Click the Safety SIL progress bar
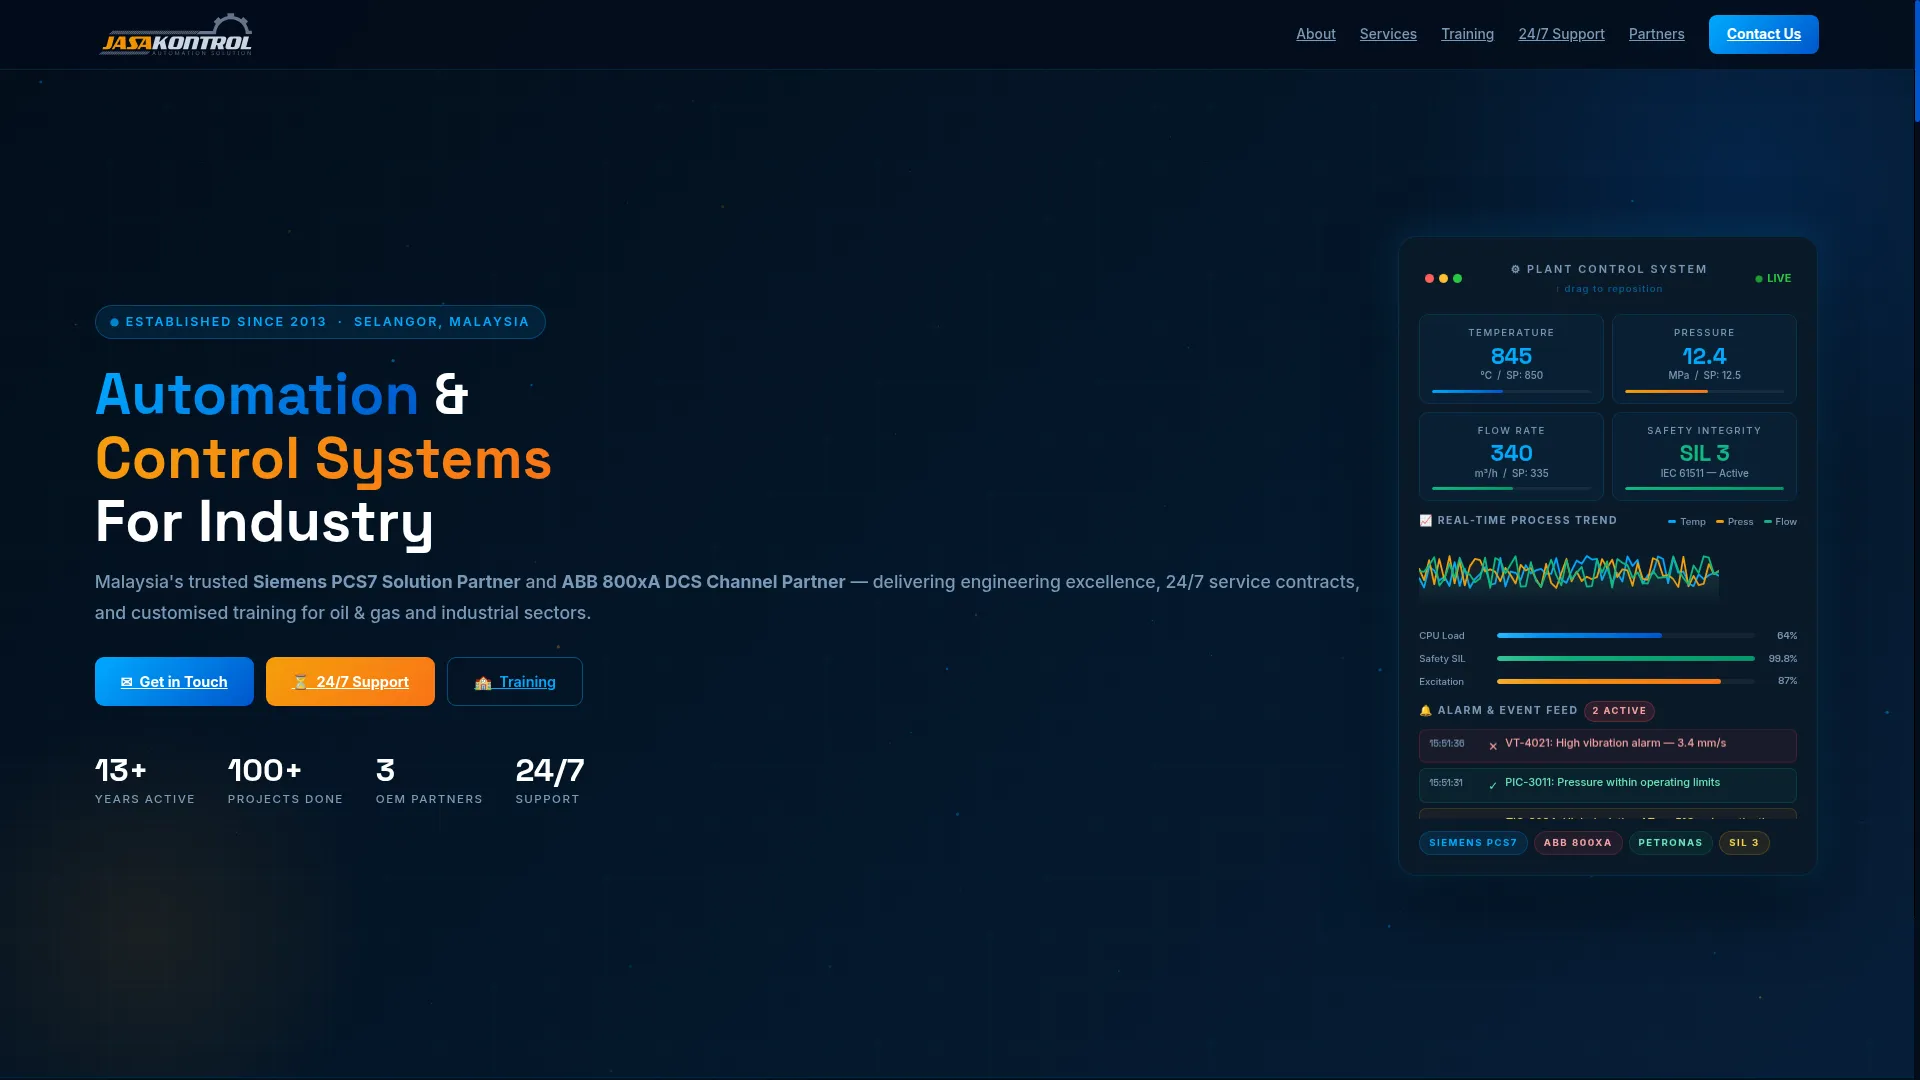The height and width of the screenshot is (1080, 1920). click(x=1625, y=658)
